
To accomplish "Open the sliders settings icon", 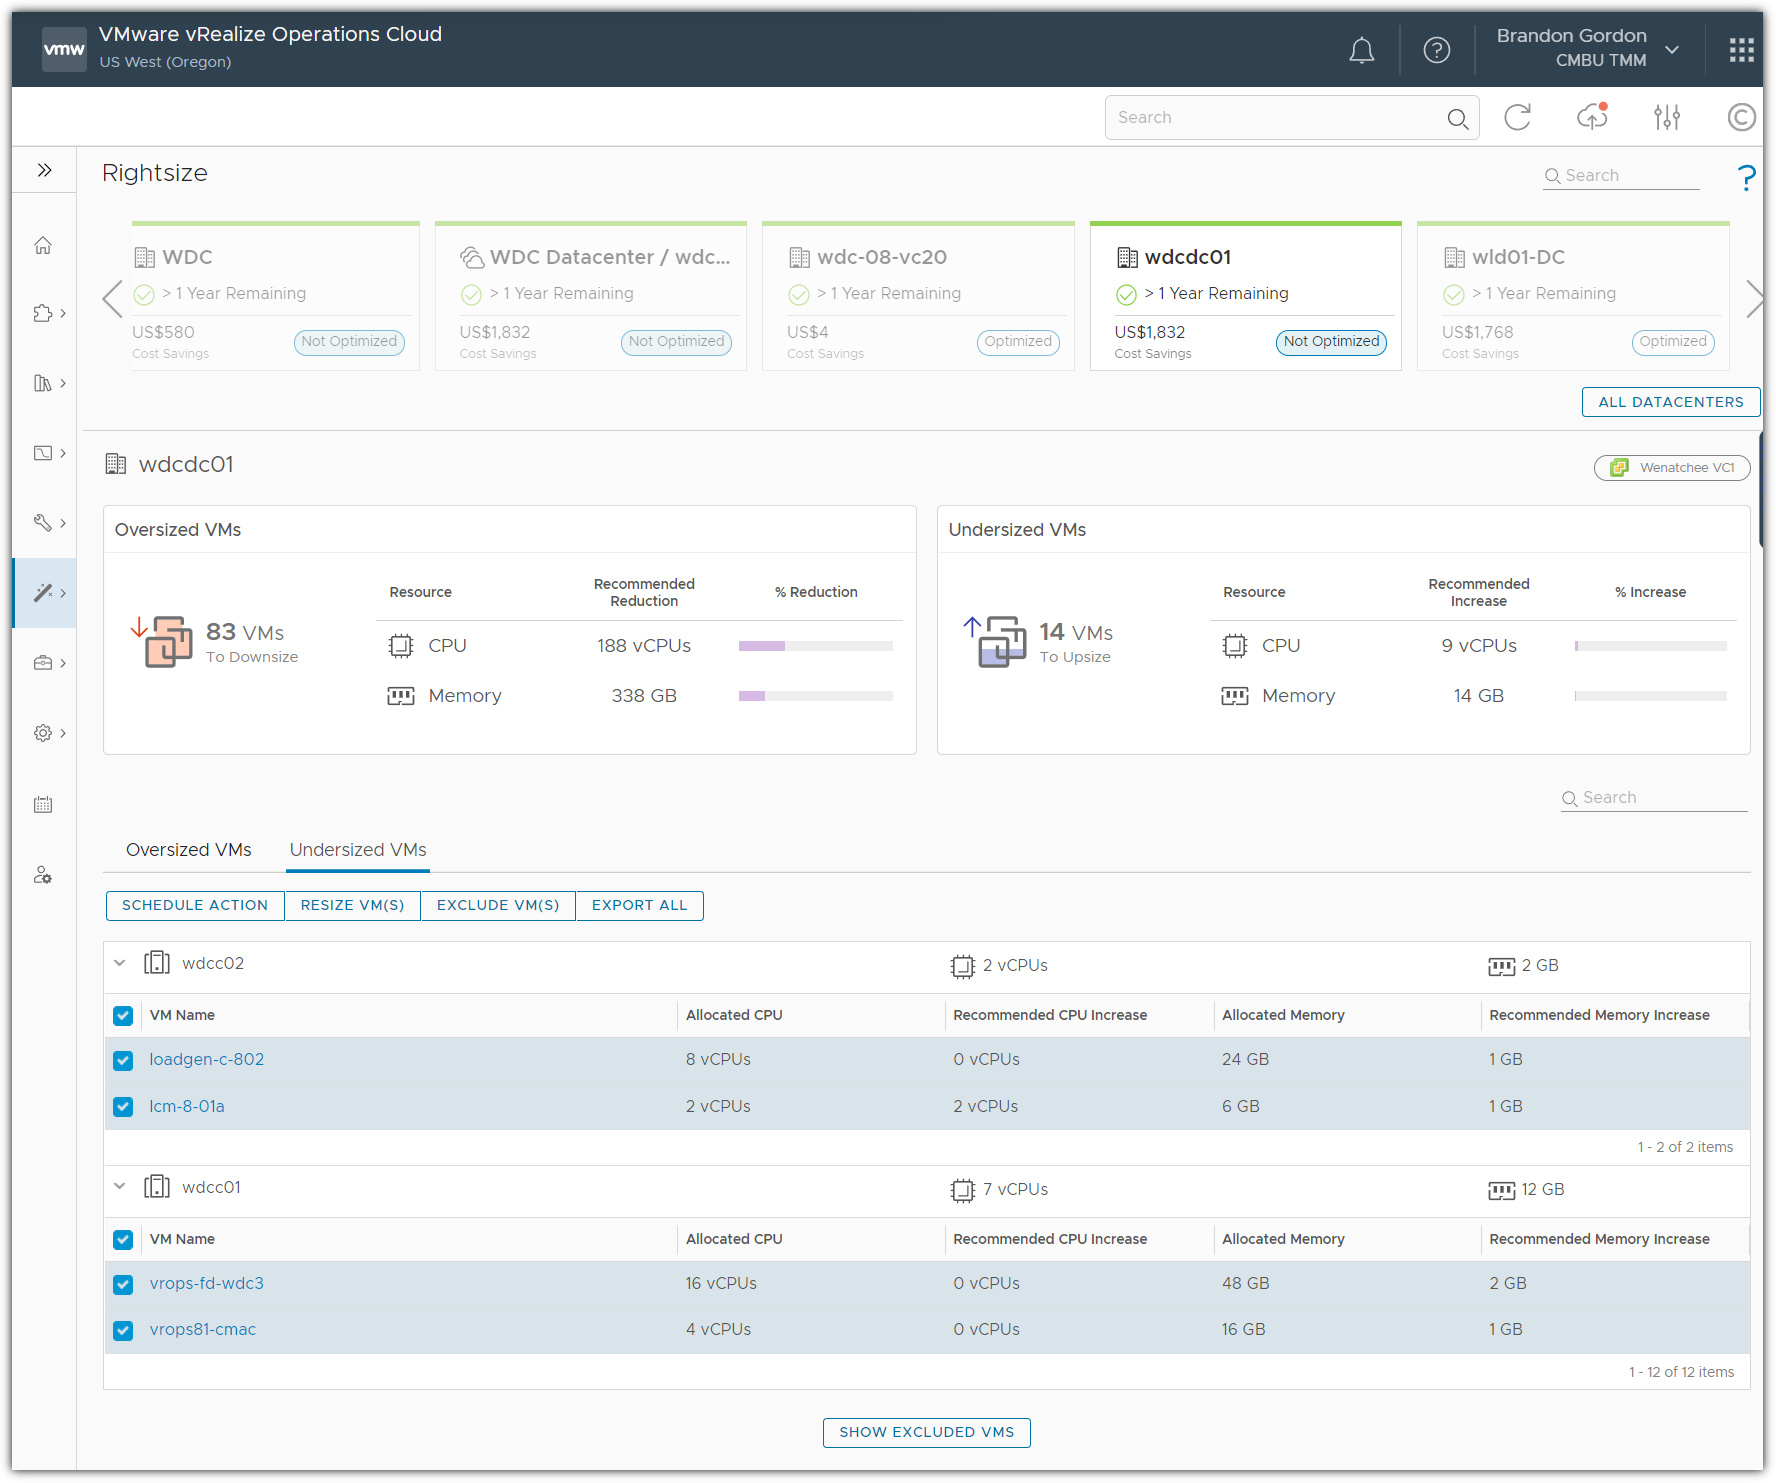I will tap(1667, 118).
